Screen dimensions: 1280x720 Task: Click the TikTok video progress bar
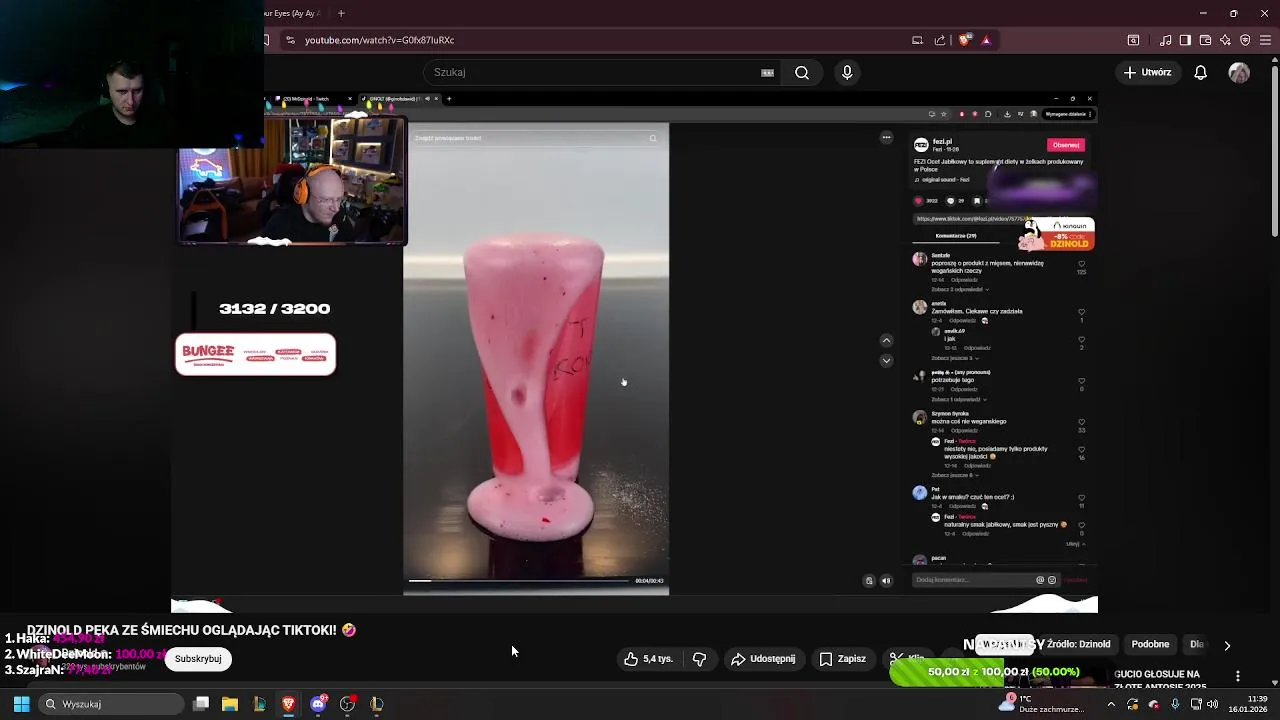coord(520,580)
